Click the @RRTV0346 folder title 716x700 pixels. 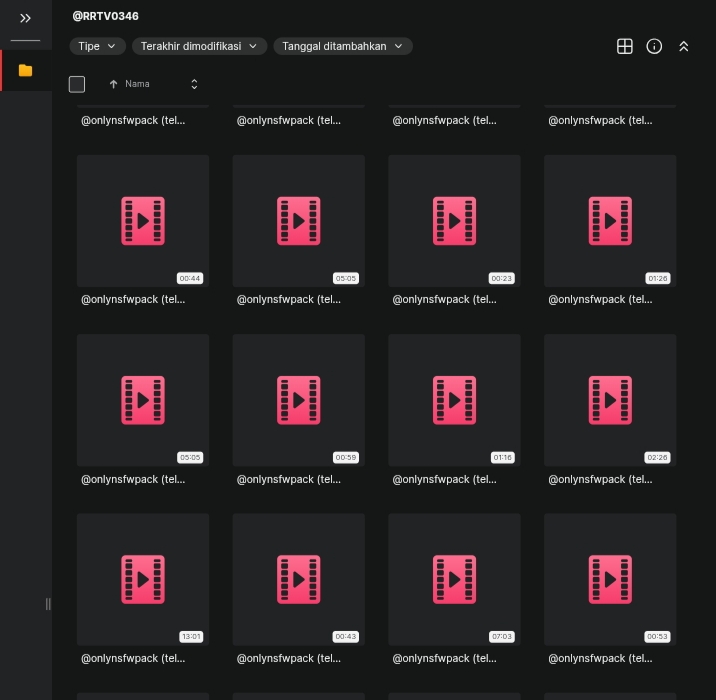point(105,16)
